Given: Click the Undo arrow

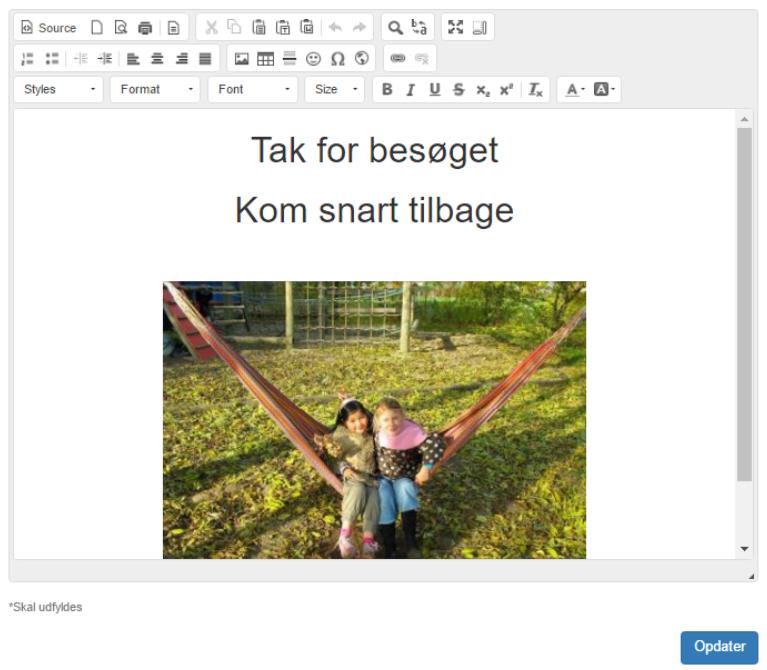Looking at the screenshot, I should 335,27.
